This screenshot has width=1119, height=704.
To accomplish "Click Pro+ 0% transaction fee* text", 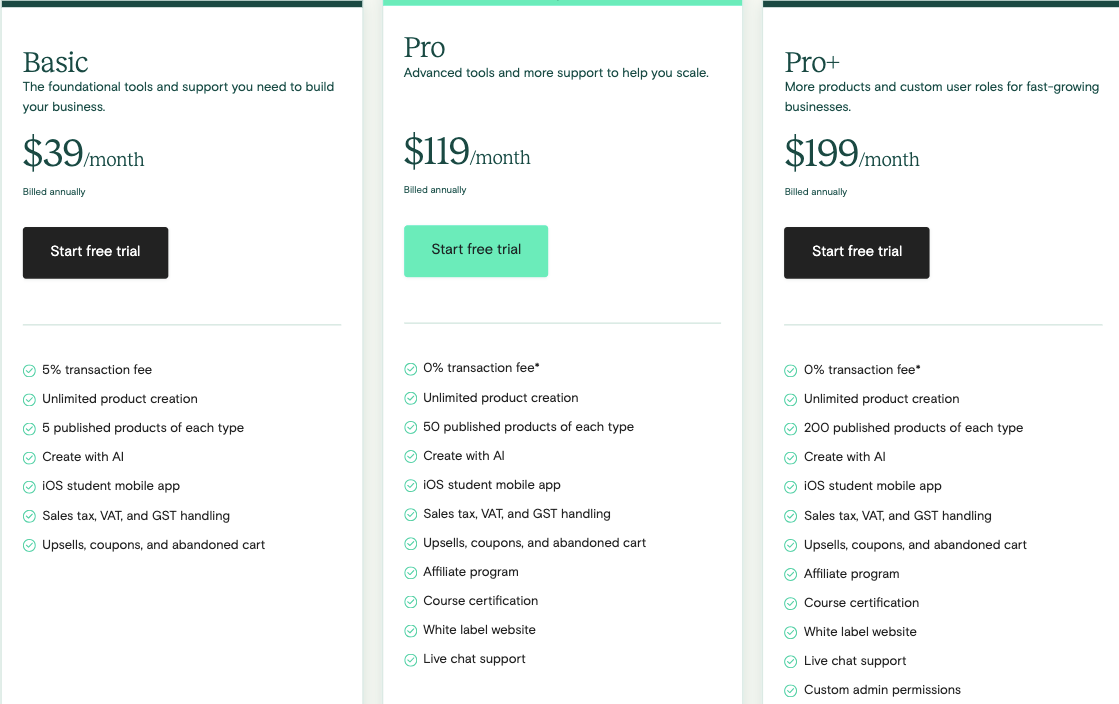I will 862,370.
